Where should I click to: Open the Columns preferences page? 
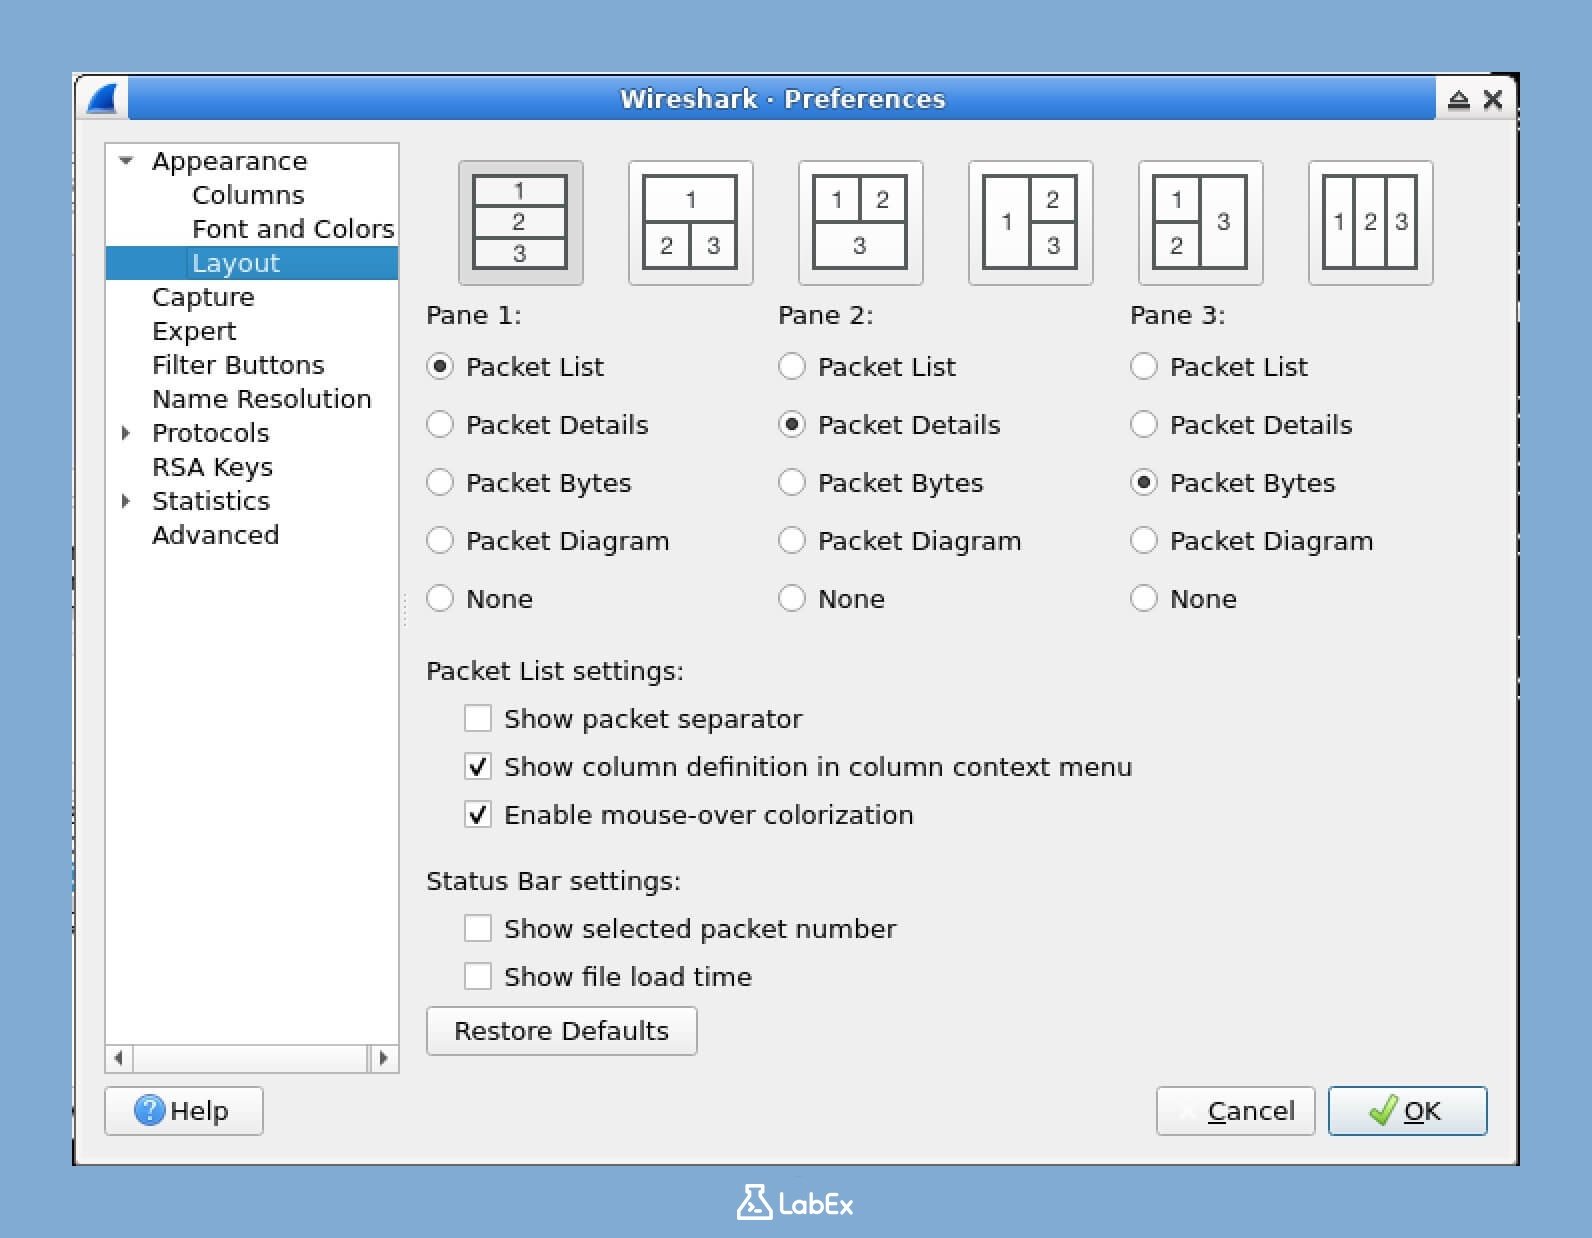[x=248, y=195]
